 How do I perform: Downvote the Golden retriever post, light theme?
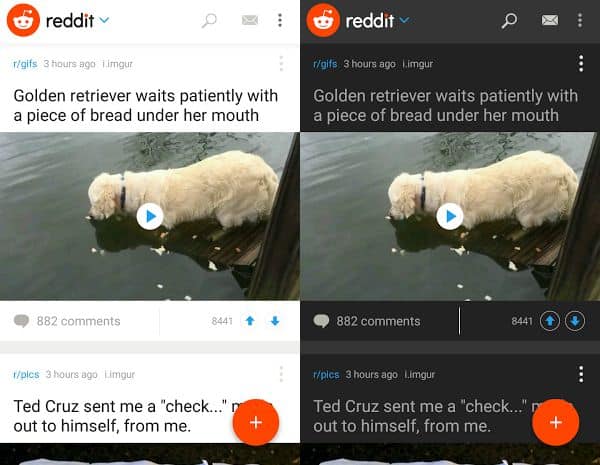click(x=275, y=321)
